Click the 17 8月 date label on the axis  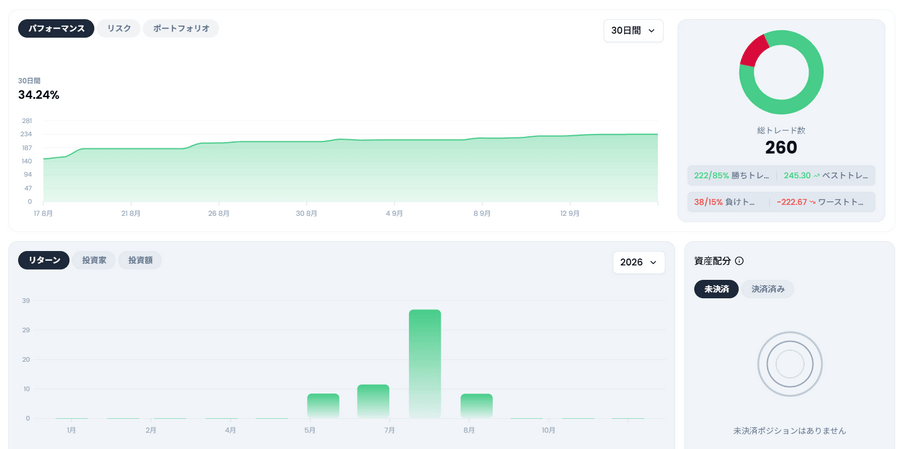pos(44,213)
